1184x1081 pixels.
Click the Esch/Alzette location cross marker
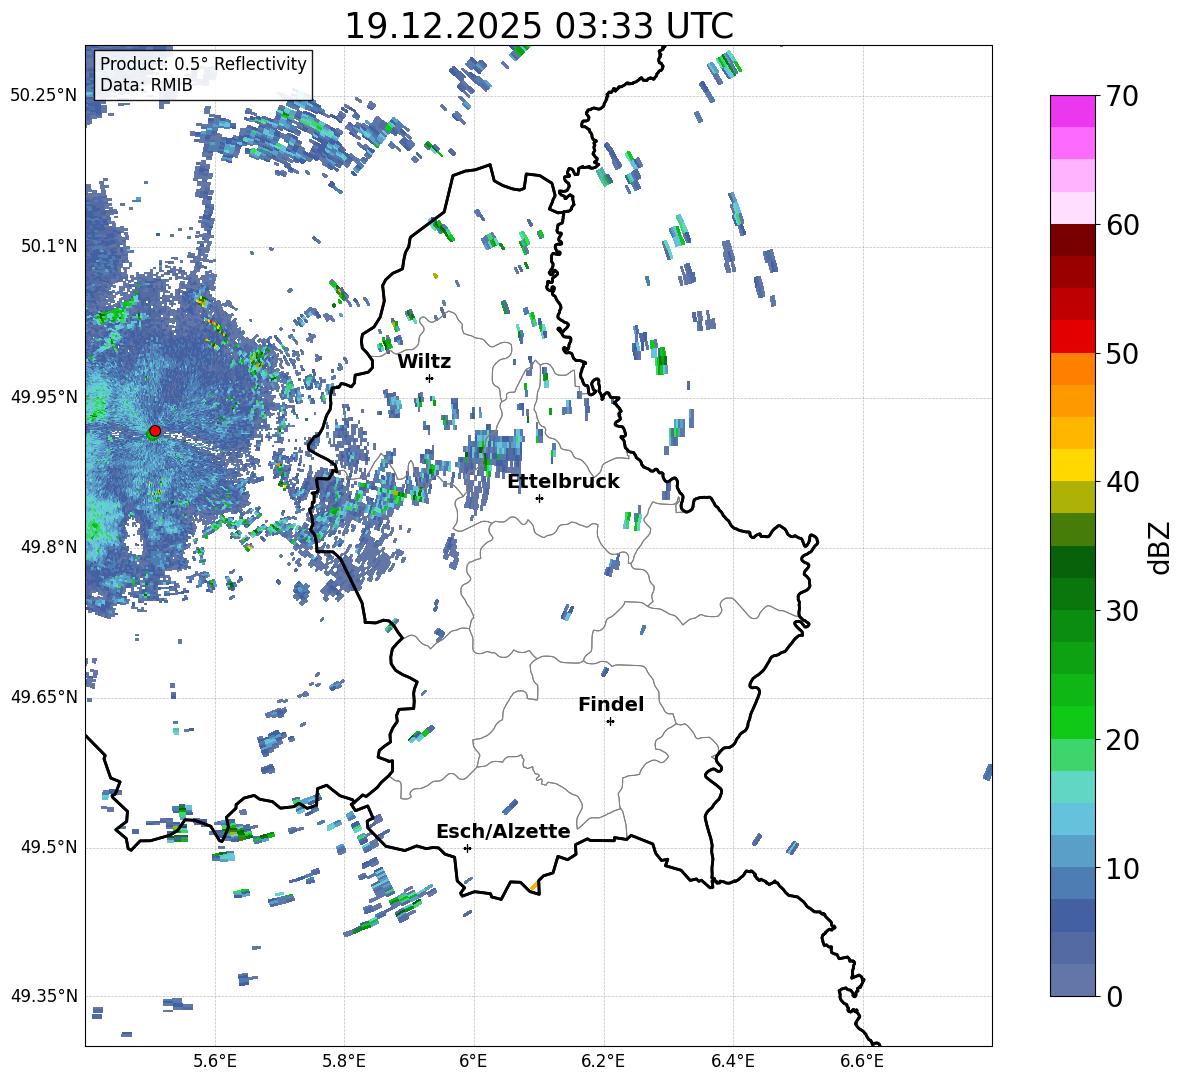tap(467, 848)
